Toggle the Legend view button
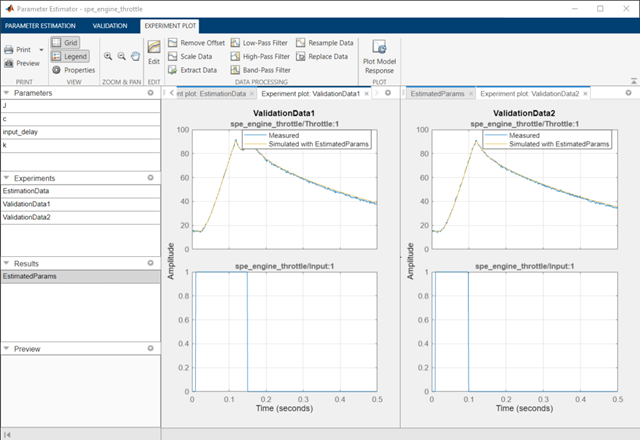Screen dimensions: 640x440 pos(70,56)
